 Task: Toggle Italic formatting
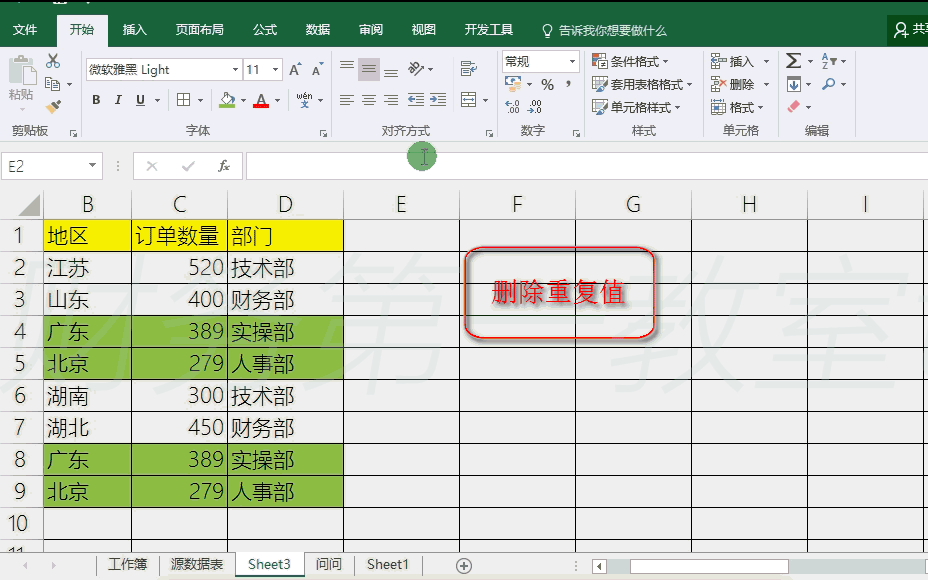tap(118, 100)
